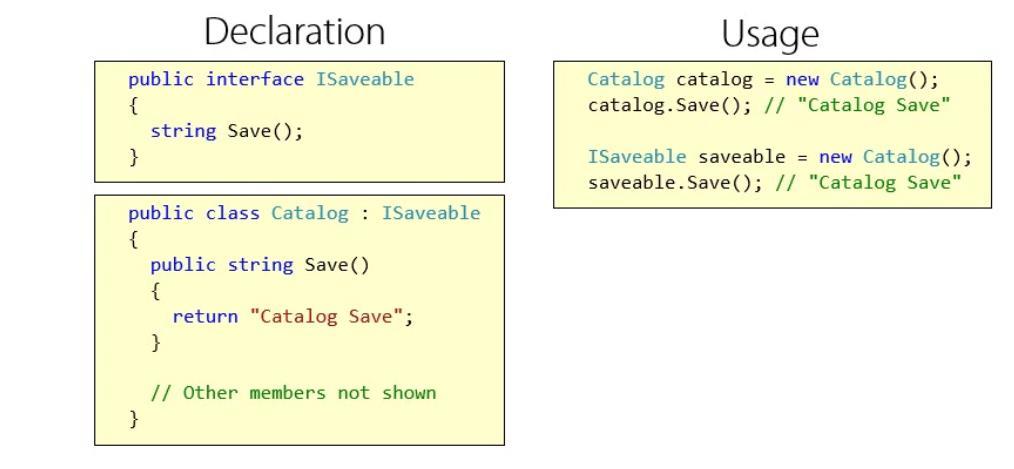
Task: Select the ISaveable interface name in declaration
Action: coord(365,80)
